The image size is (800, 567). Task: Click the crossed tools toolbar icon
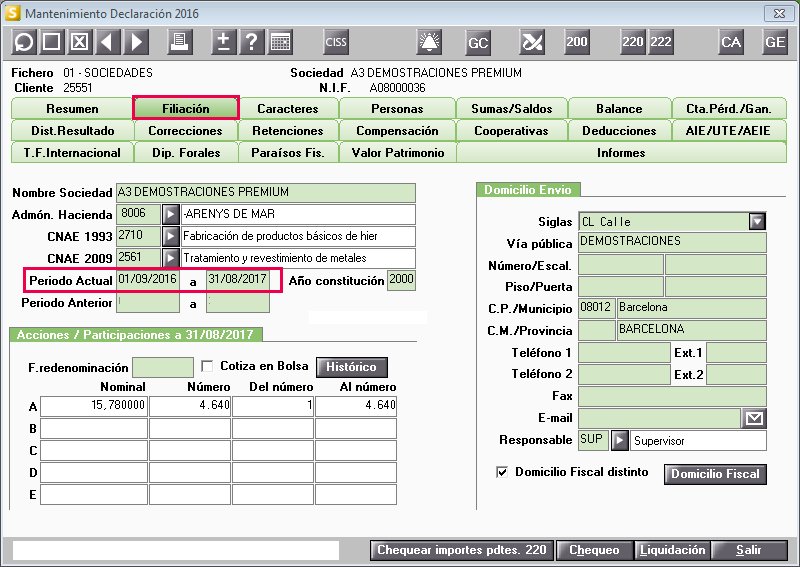click(532, 42)
